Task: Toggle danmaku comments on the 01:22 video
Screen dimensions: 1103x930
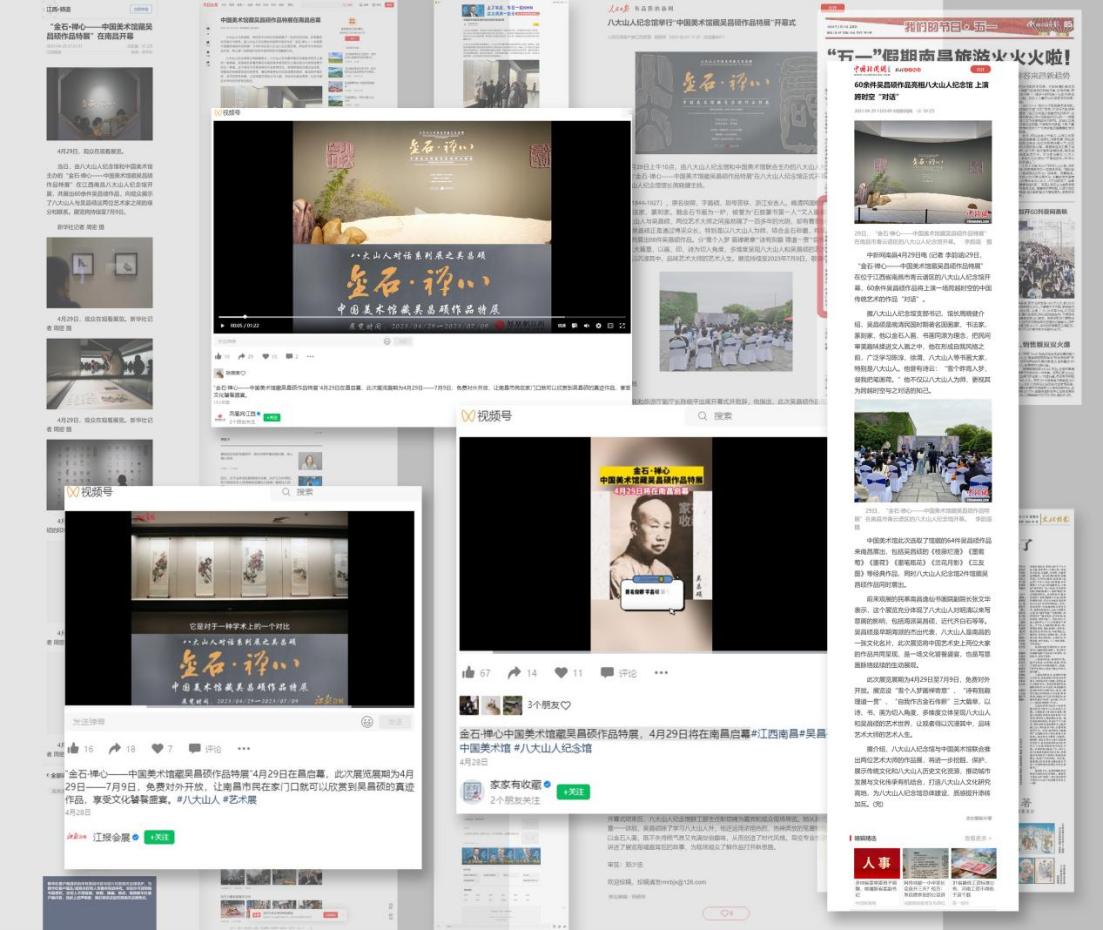Action: [x=575, y=326]
